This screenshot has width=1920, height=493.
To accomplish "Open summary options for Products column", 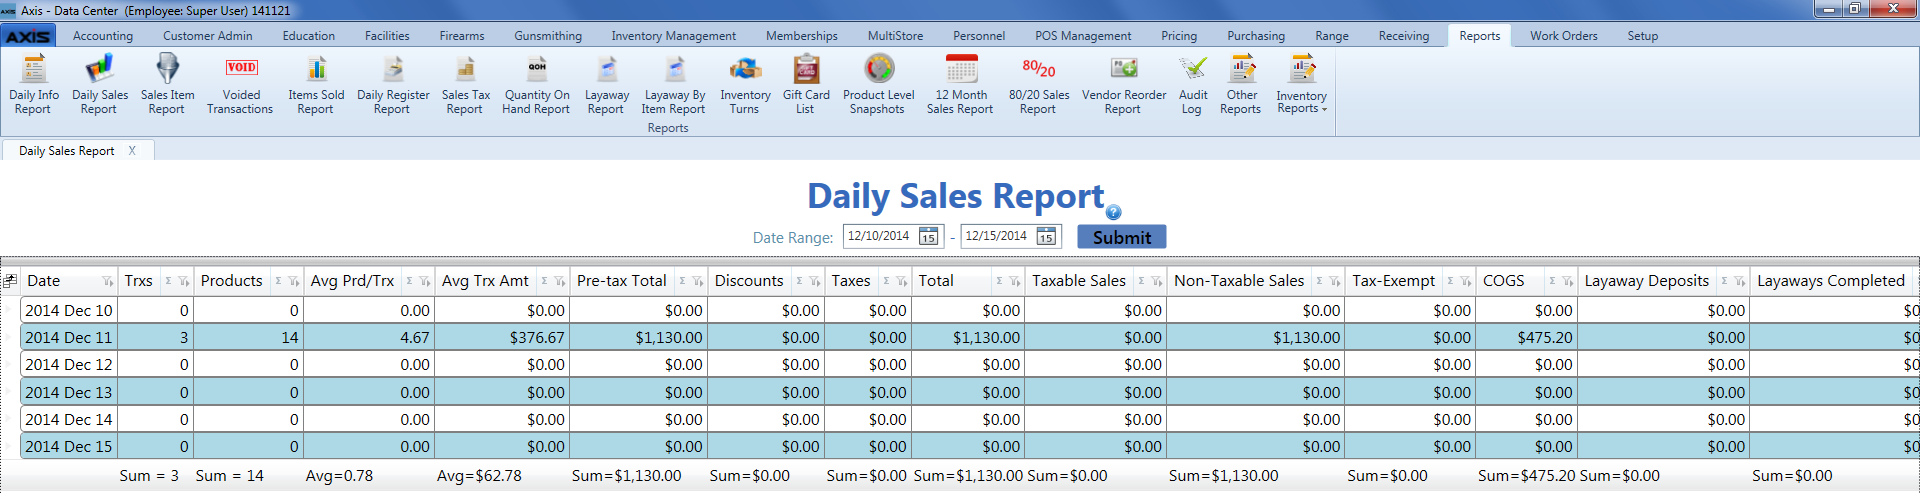I will tap(278, 281).
